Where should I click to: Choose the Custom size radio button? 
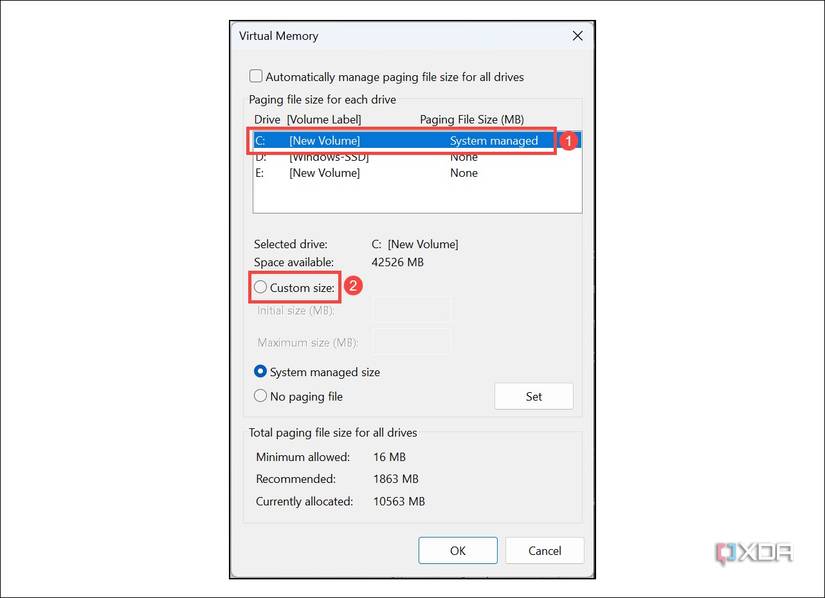tap(261, 287)
